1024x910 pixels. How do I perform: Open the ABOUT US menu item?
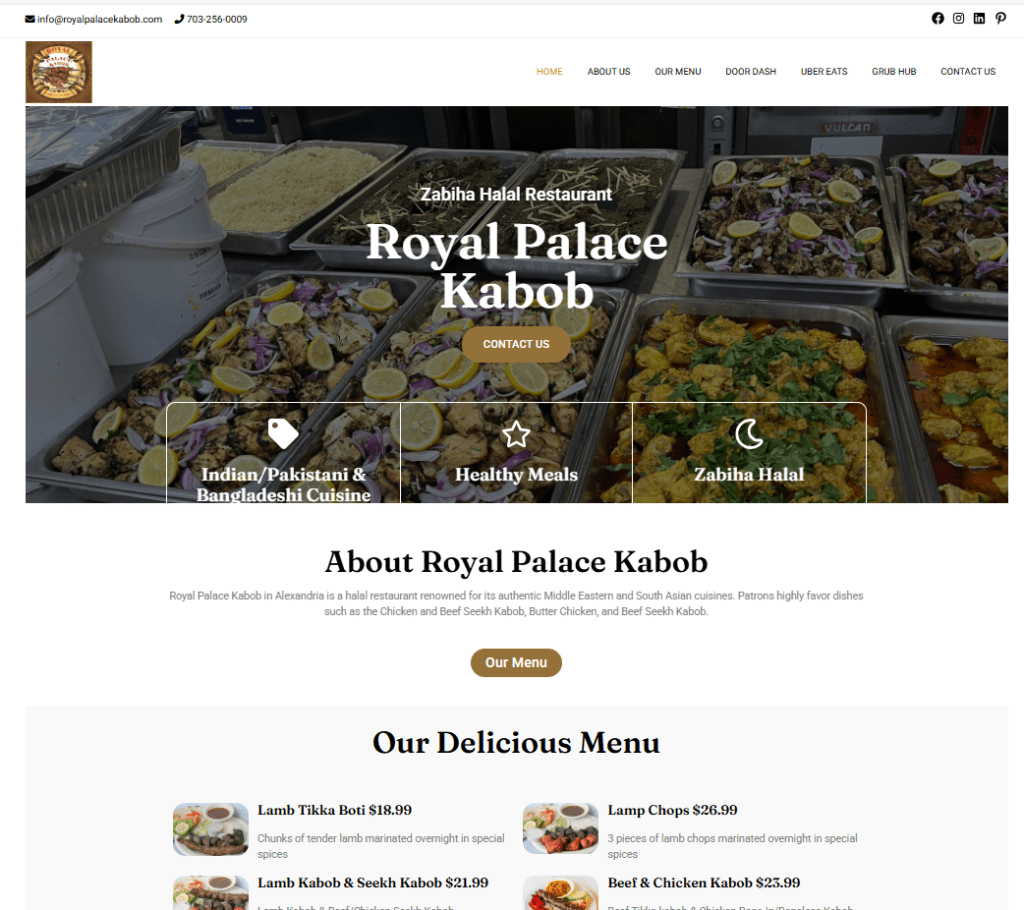point(609,71)
